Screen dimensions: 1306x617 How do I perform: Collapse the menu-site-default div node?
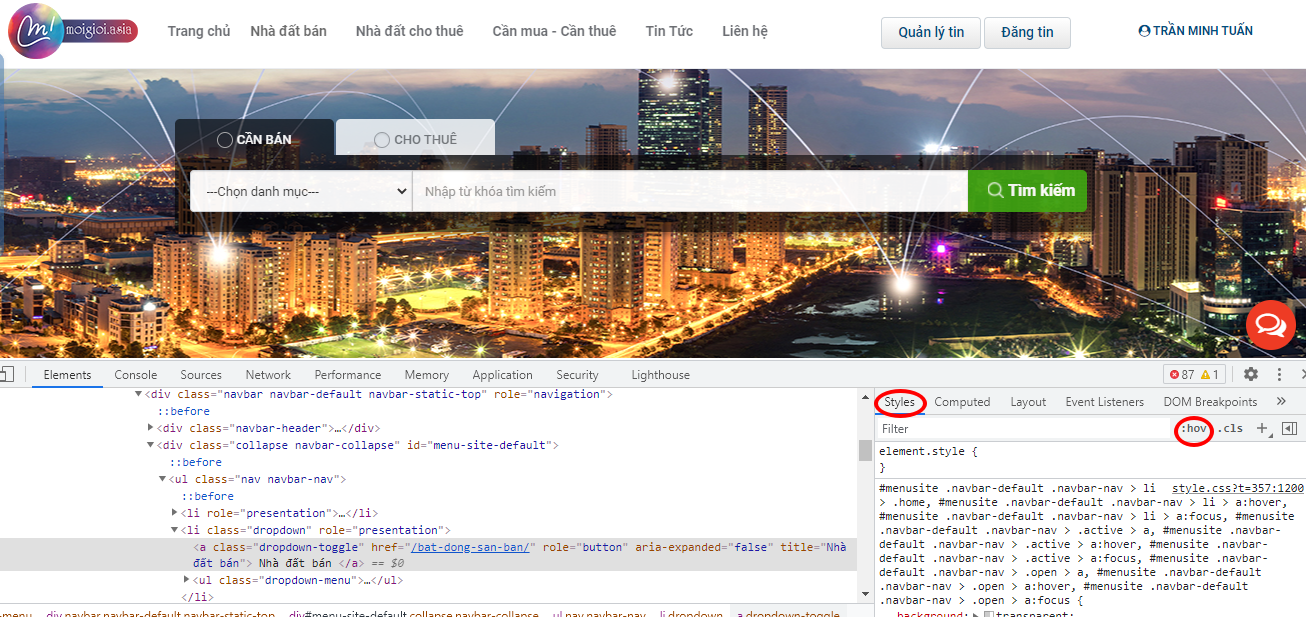pos(151,445)
